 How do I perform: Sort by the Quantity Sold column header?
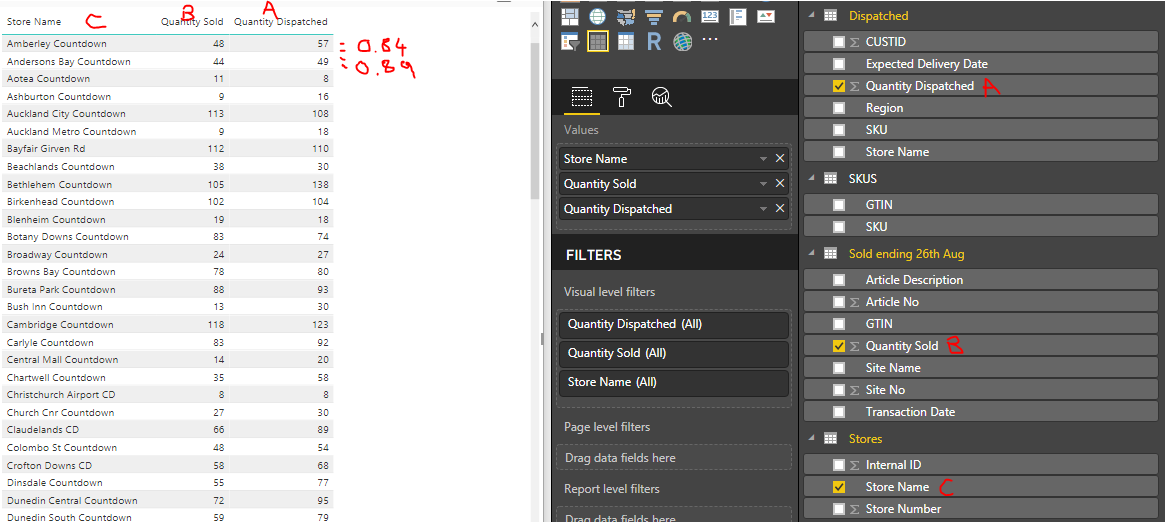click(x=192, y=22)
